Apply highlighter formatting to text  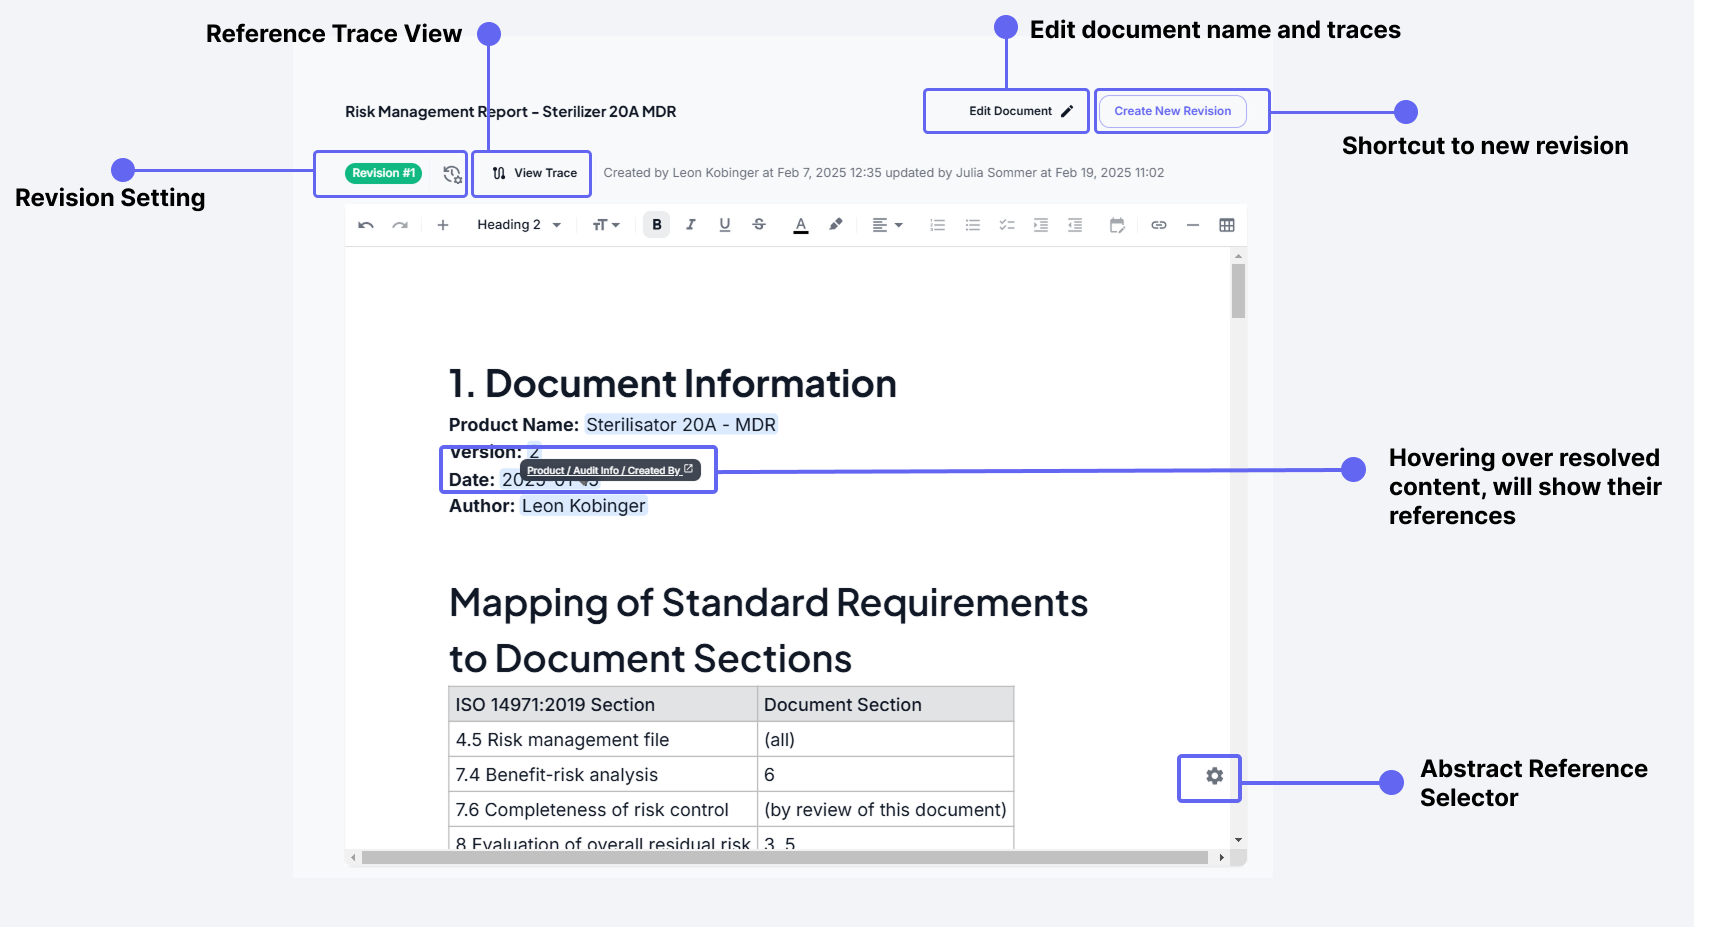click(x=836, y=224)
